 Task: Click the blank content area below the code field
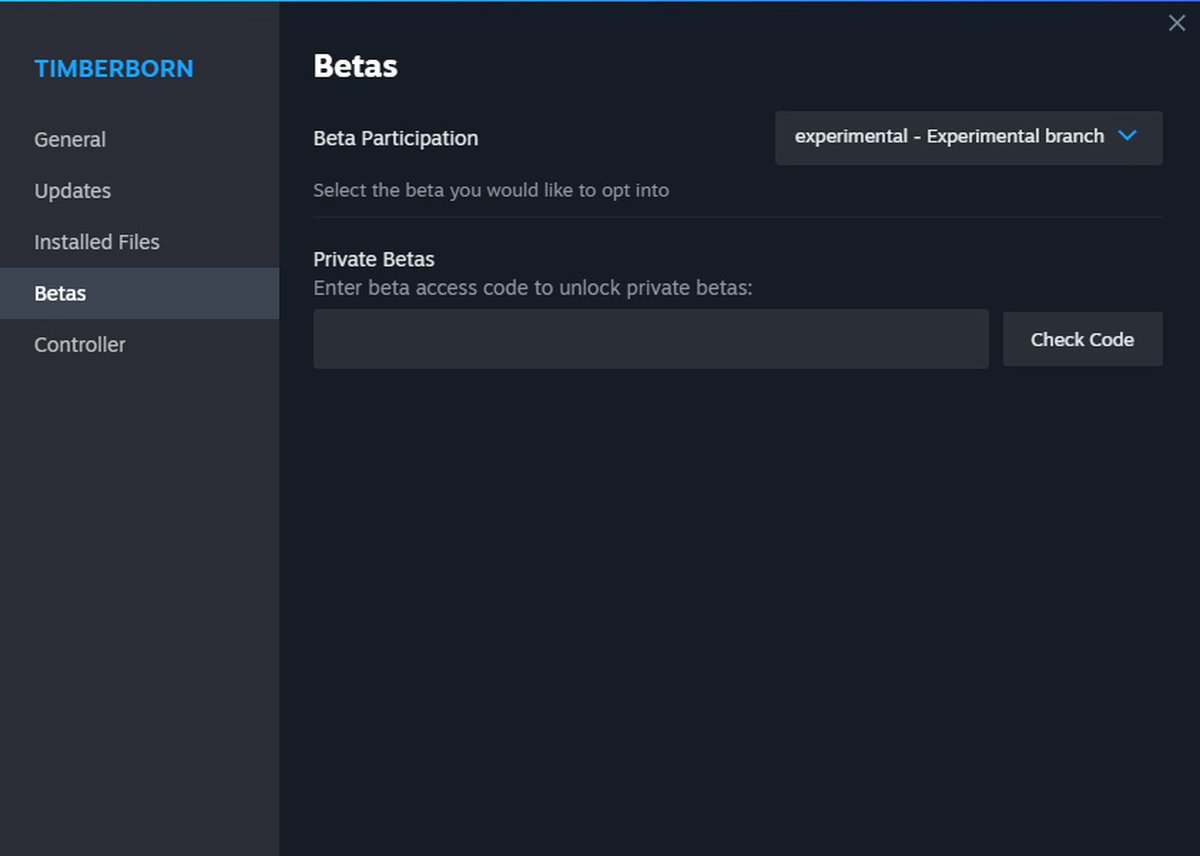tap(738, 600)
